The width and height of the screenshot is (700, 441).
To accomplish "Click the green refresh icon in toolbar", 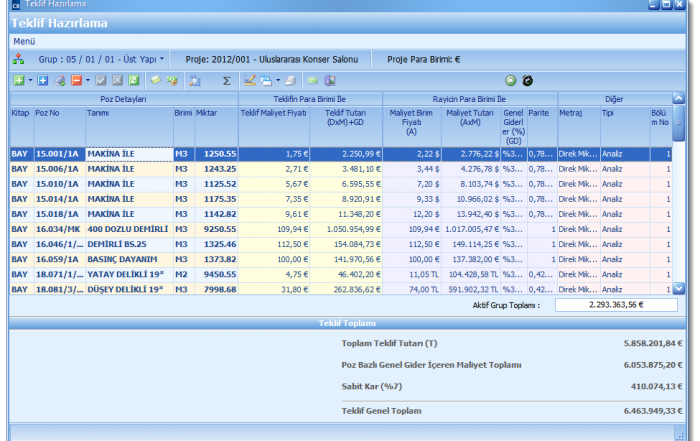I will pyautogui.click(x=133, y=80).
